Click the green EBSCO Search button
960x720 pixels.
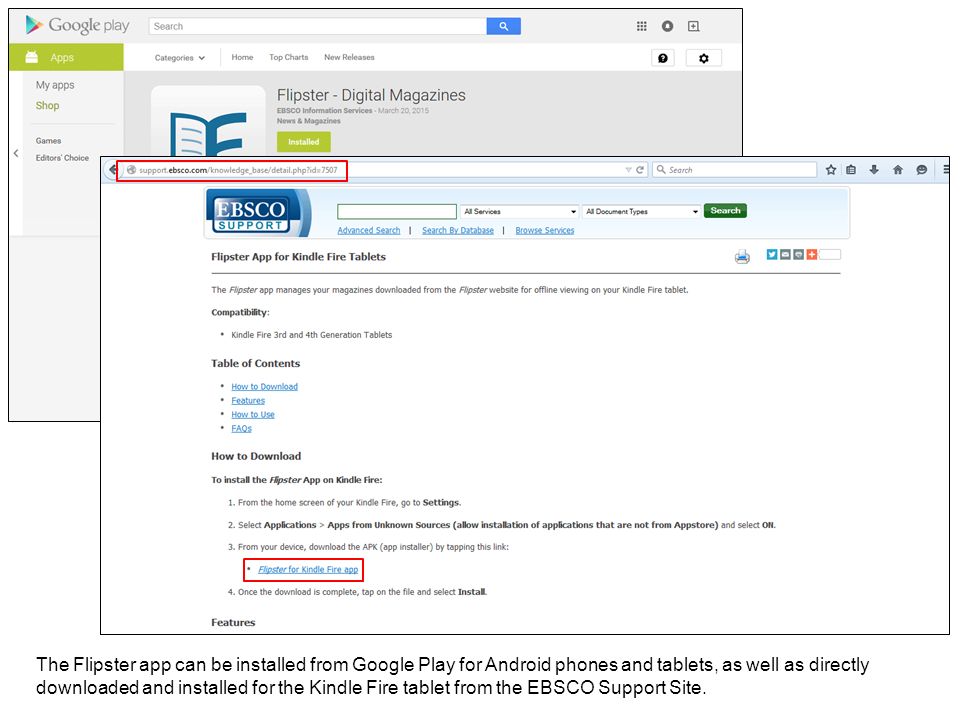click(725, 211)
